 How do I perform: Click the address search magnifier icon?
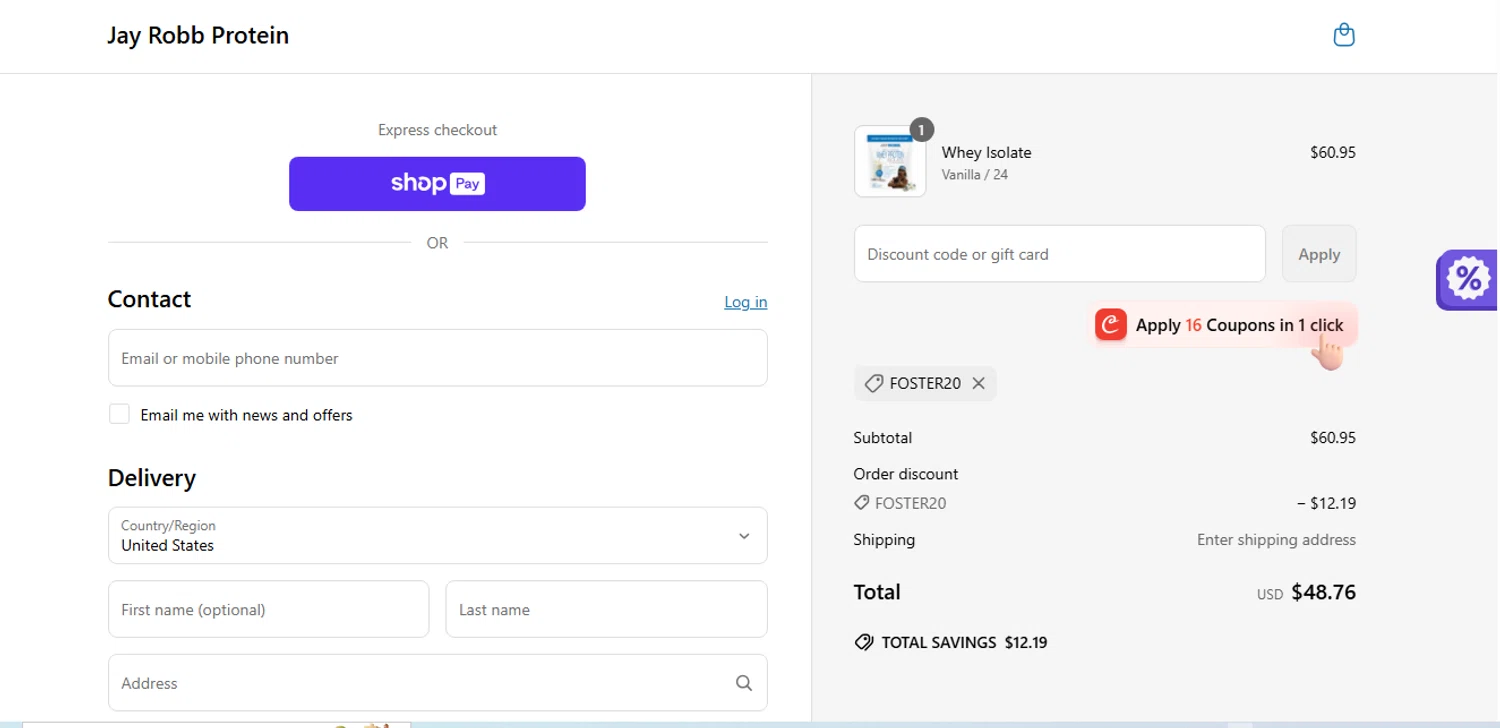pyautogui.click(x=743, y=683)
